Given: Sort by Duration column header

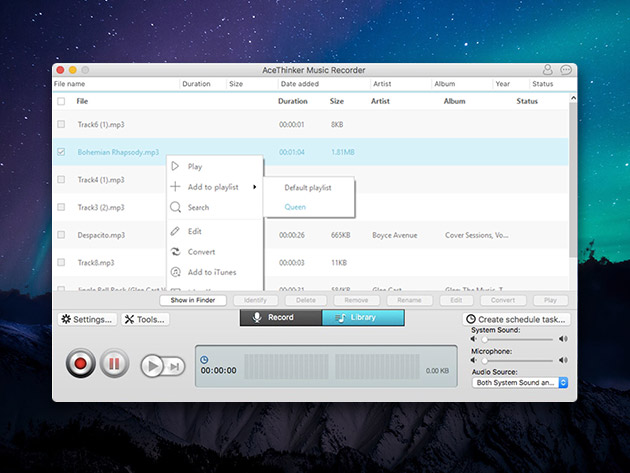Looking at the screenshot, I should point(293,101).
